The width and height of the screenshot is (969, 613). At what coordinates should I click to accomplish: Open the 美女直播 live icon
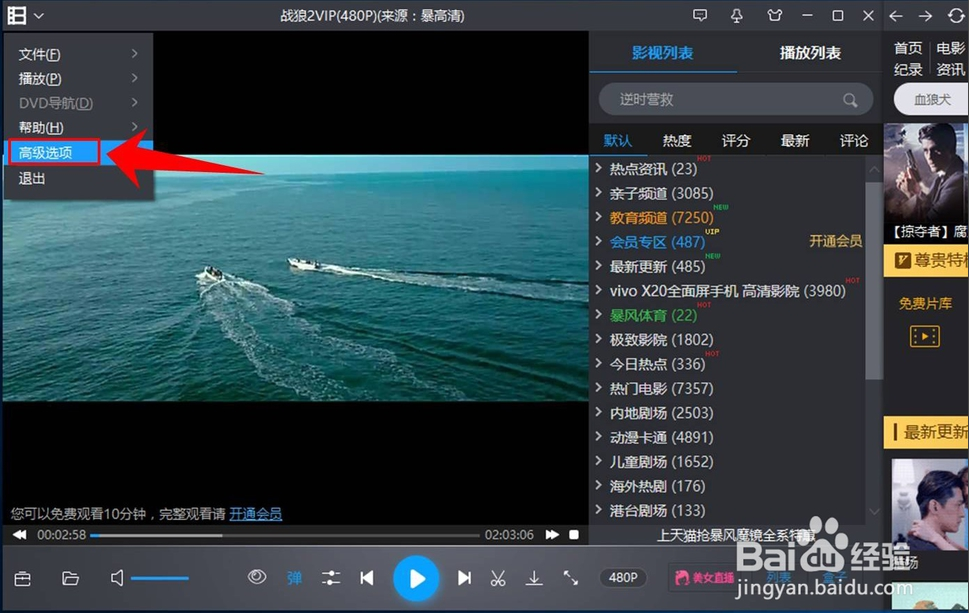pyautogui.click(x=705, y=578)
